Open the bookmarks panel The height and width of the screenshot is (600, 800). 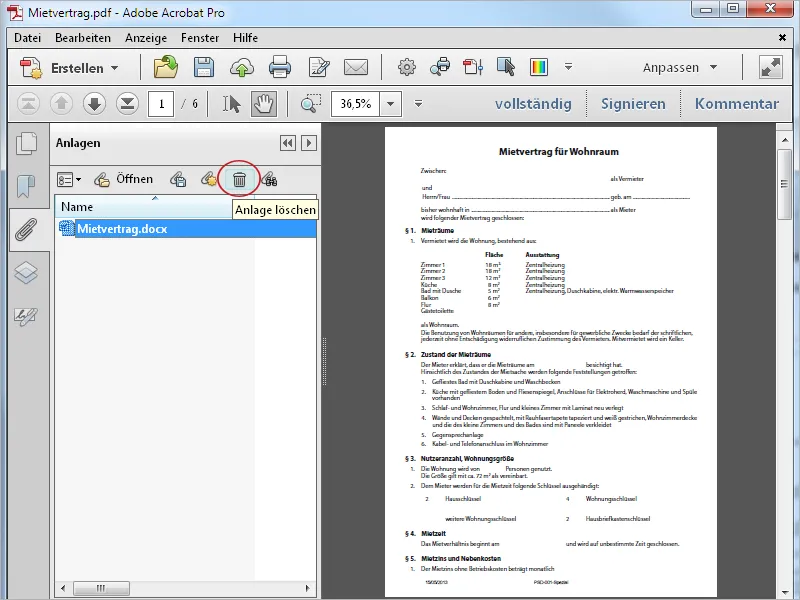tap(26, 186)
